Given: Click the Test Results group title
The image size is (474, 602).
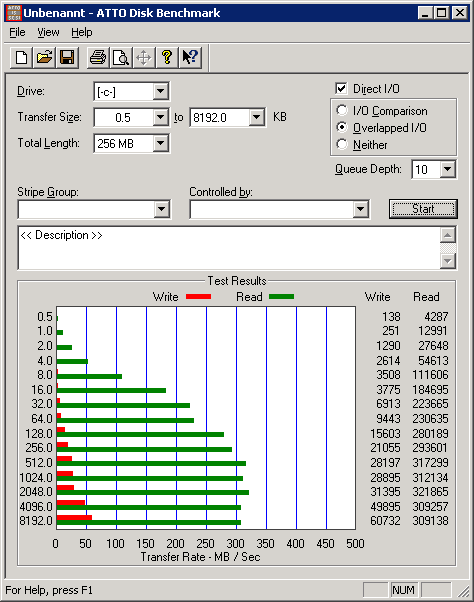Looking at the screenshot, I should point(237,281).
